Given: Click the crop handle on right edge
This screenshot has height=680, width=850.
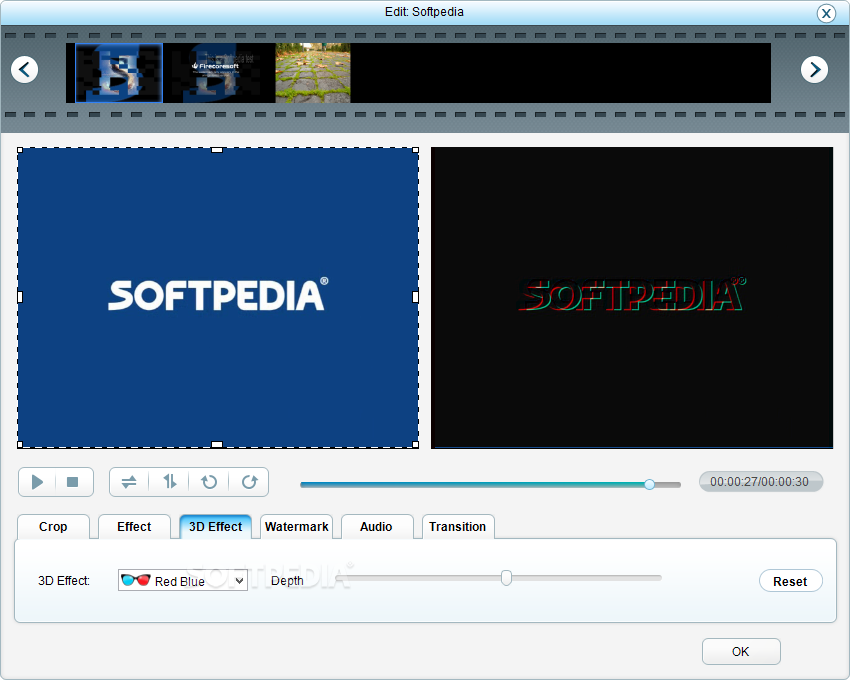Looking at the screenshot, I should click(x=415, y=297).
